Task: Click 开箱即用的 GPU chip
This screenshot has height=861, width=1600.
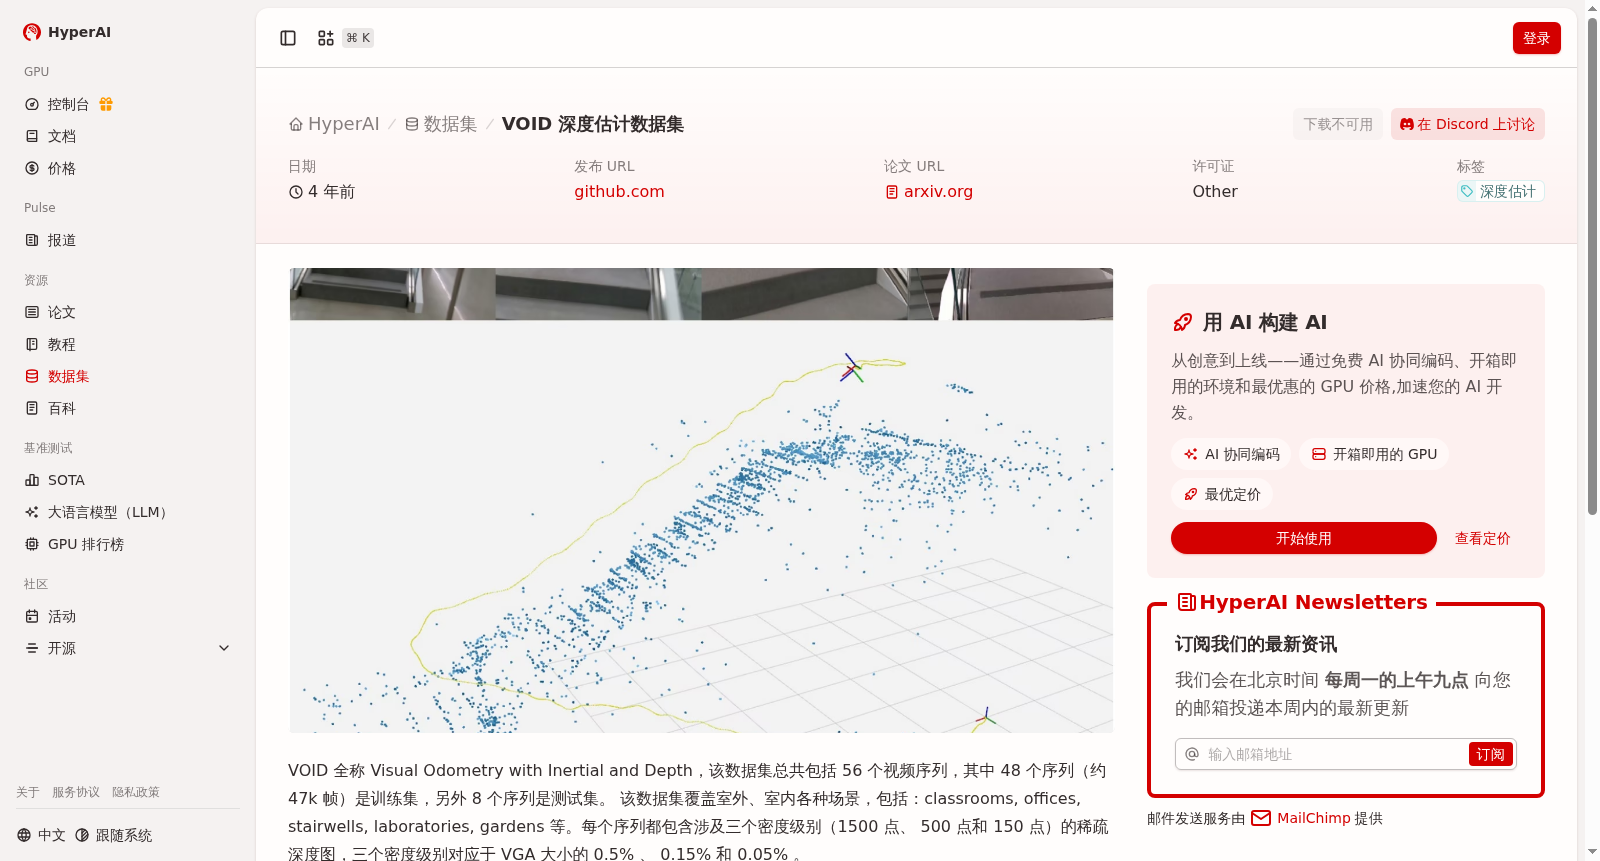Action: (1374, 454)
